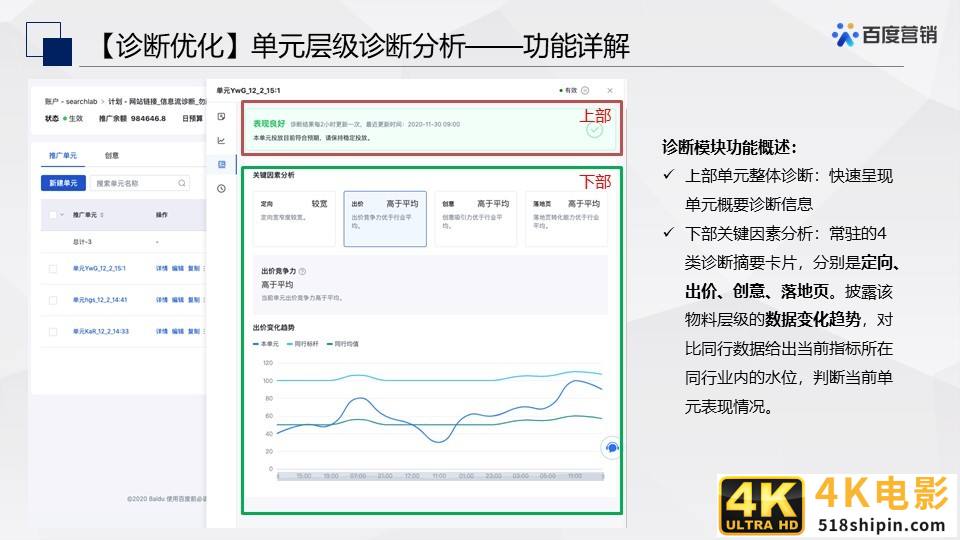Check the box for 单元KaR_12_2_14:33 row
Screen dimensions: 960x540
click(x=53, y=332)
